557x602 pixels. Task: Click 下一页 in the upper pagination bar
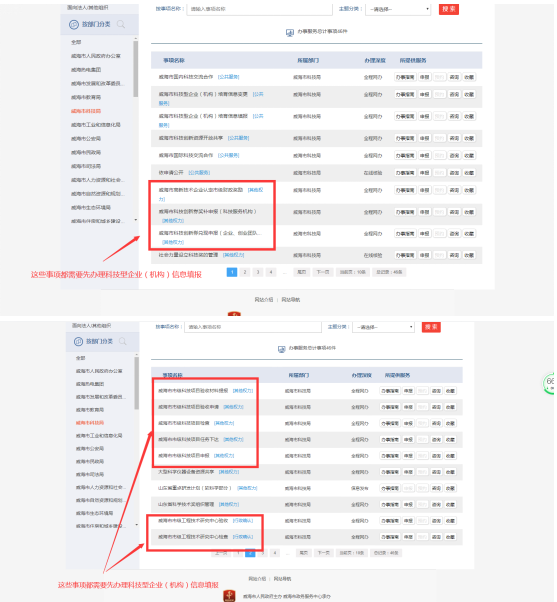point(322,272)
